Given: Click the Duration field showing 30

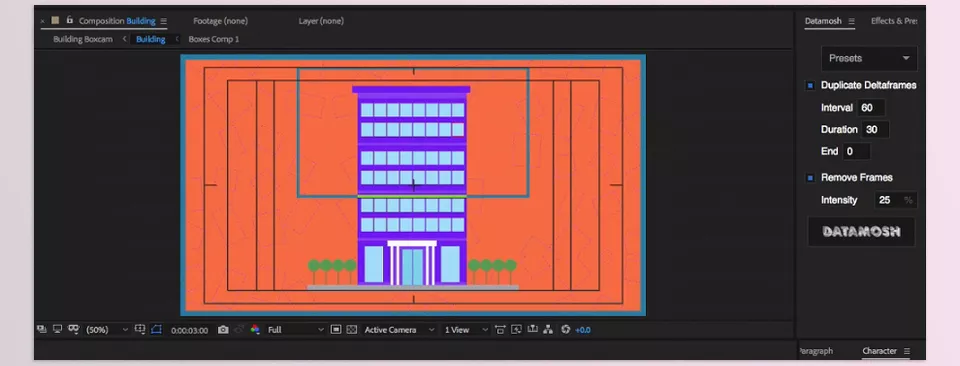Looking at the screenshot, I should 875,130.
